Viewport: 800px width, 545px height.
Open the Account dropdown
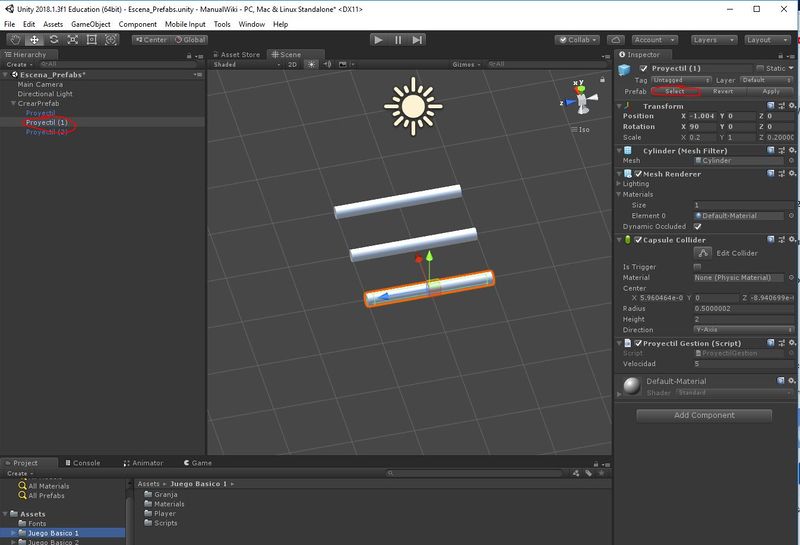coord(655,40)
